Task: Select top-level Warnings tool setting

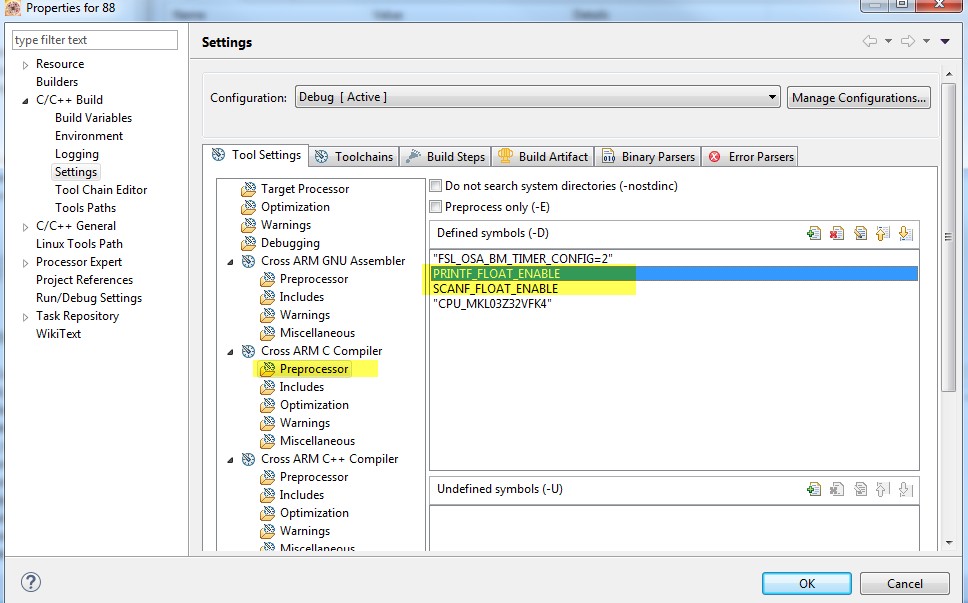Action: click(x=286, y=225)
